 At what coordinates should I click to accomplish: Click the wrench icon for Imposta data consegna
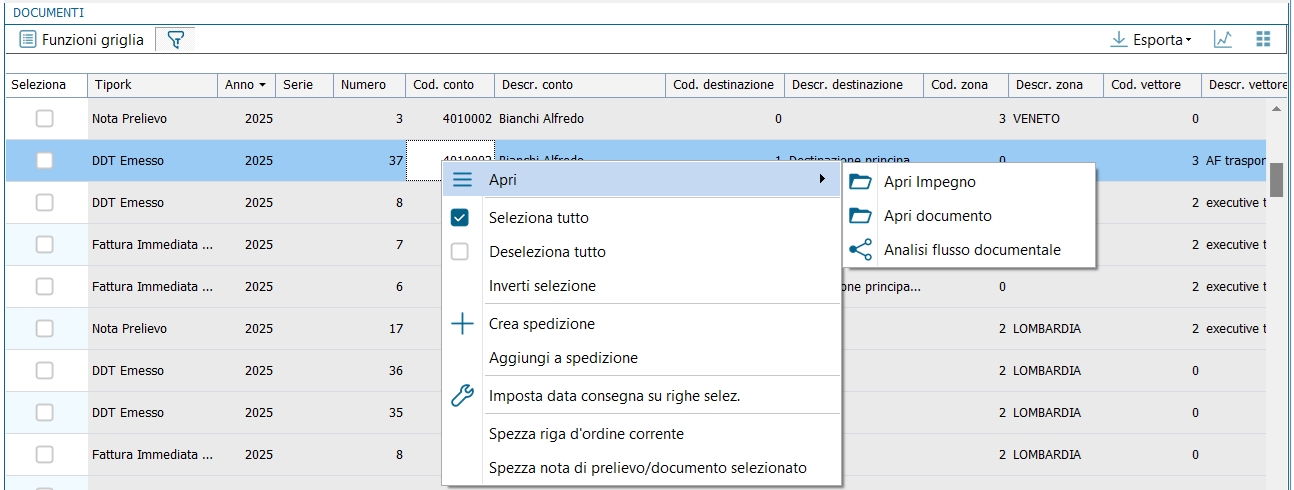point(461,396)
